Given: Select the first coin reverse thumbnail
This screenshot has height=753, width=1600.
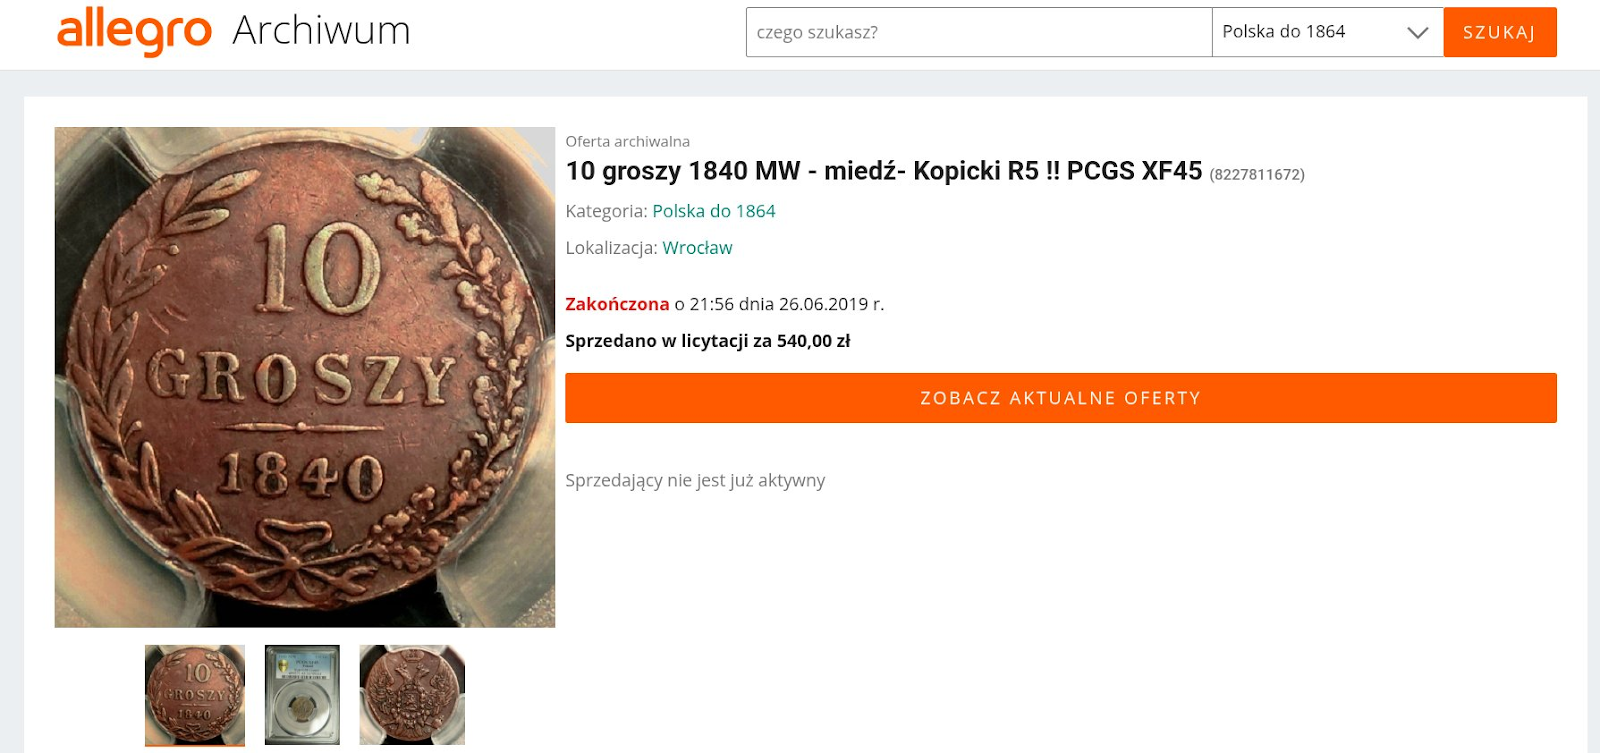Looking at the screenshot, I should (x=195, y=695).
